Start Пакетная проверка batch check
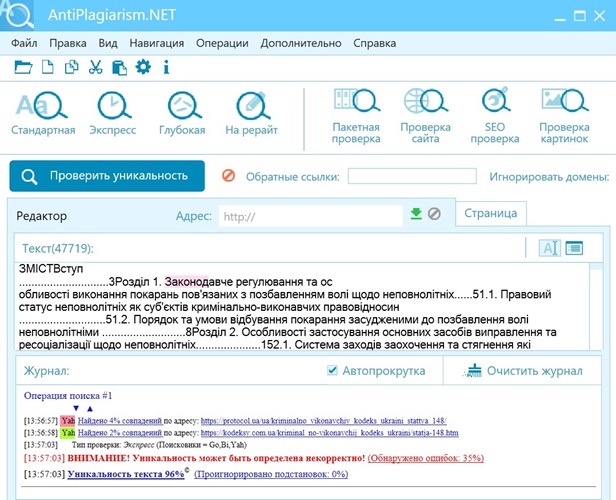The height and width of the screenshot is (500, 616). pos(356,116)
